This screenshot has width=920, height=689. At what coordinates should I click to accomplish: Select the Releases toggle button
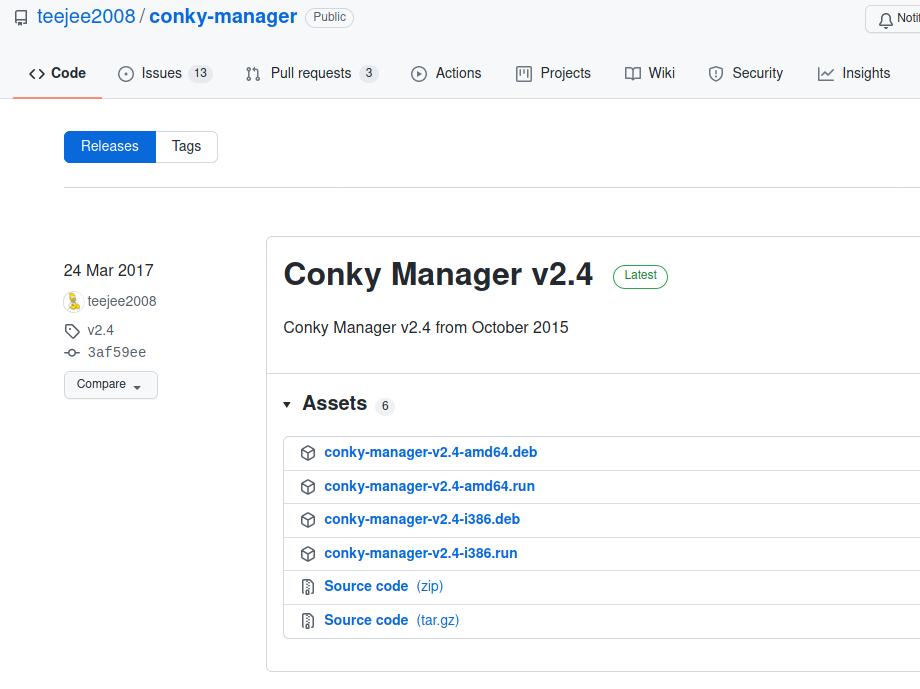coord(110,147)
